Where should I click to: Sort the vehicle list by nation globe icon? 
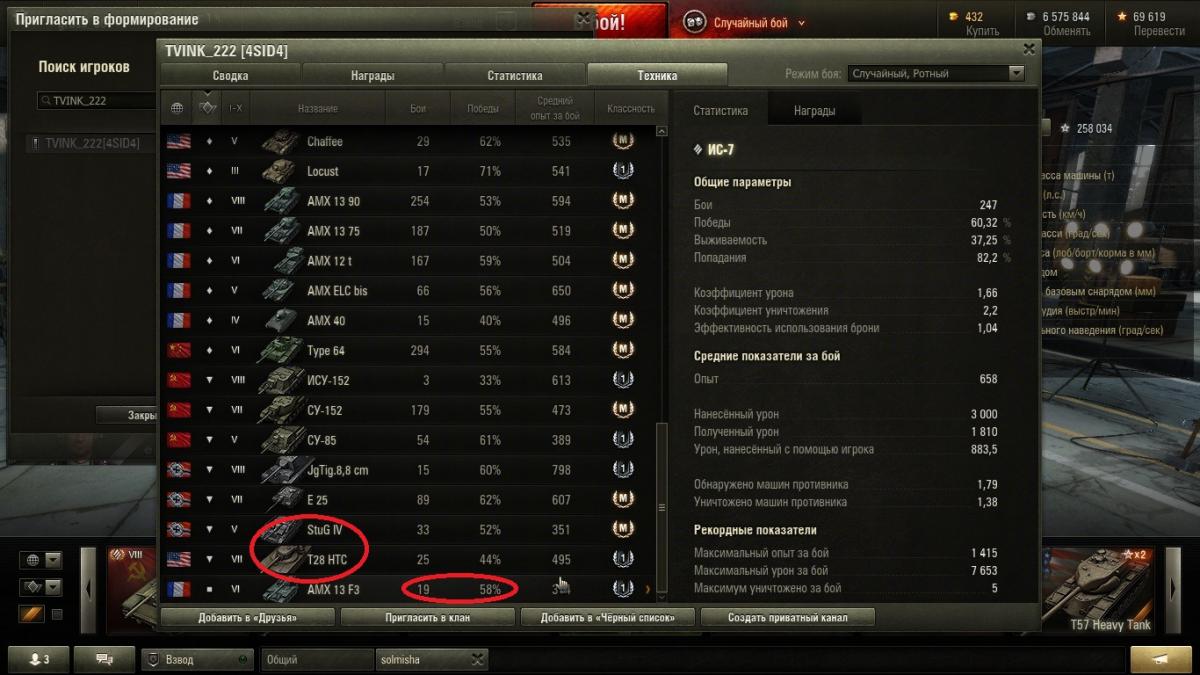[178, 108]
